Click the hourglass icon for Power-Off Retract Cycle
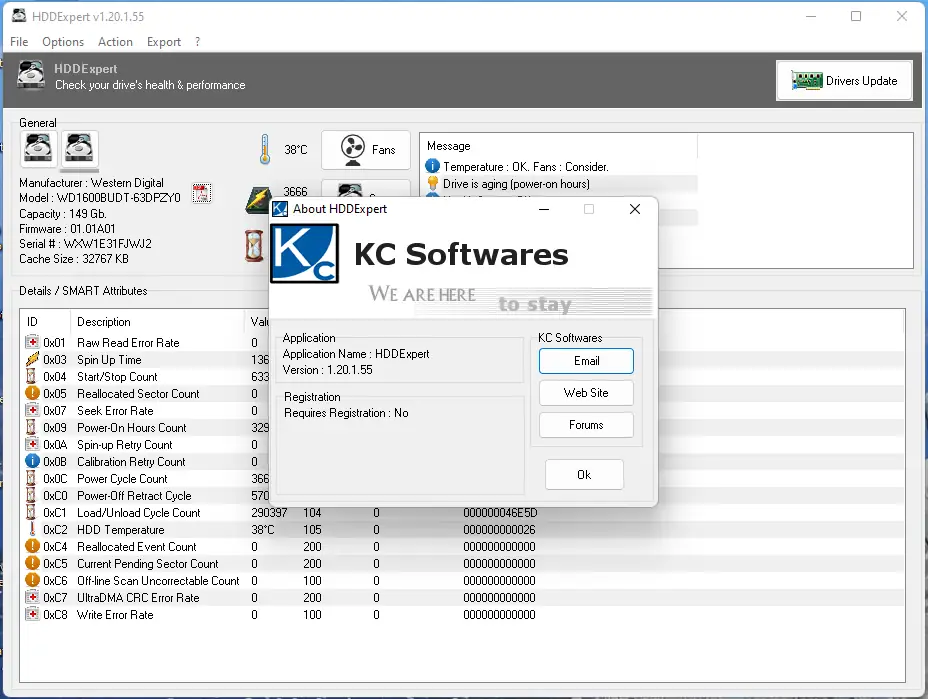 (31, 495)
